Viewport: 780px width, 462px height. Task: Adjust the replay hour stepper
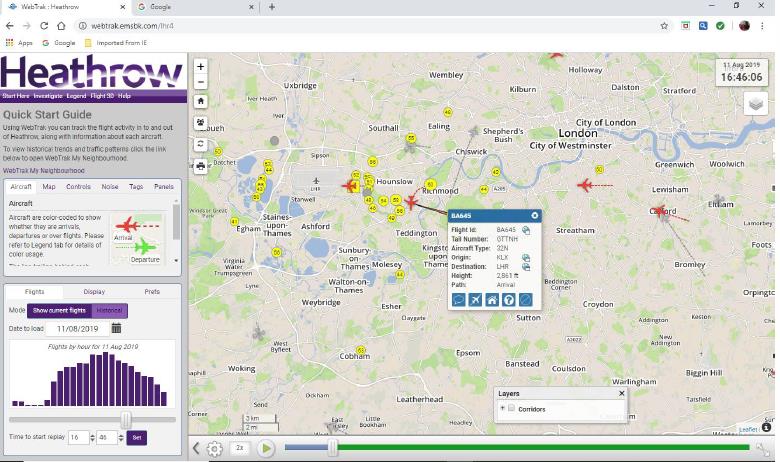pyautogui.click(x=92, y=438)
